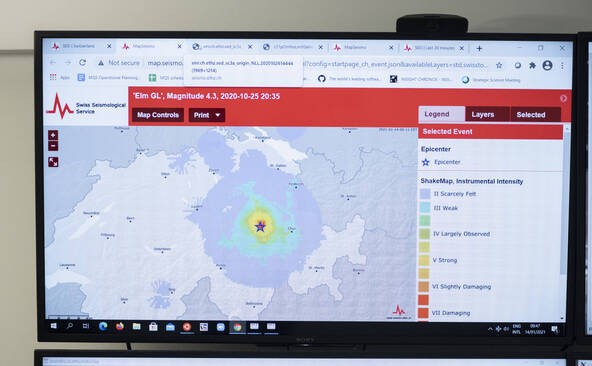Open Chrome's three-dot menu

point(562,65)
